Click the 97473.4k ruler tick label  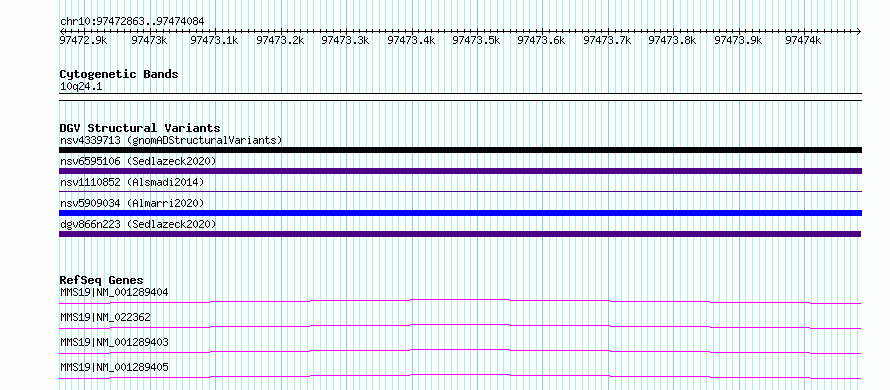click(x=411, y=40)
